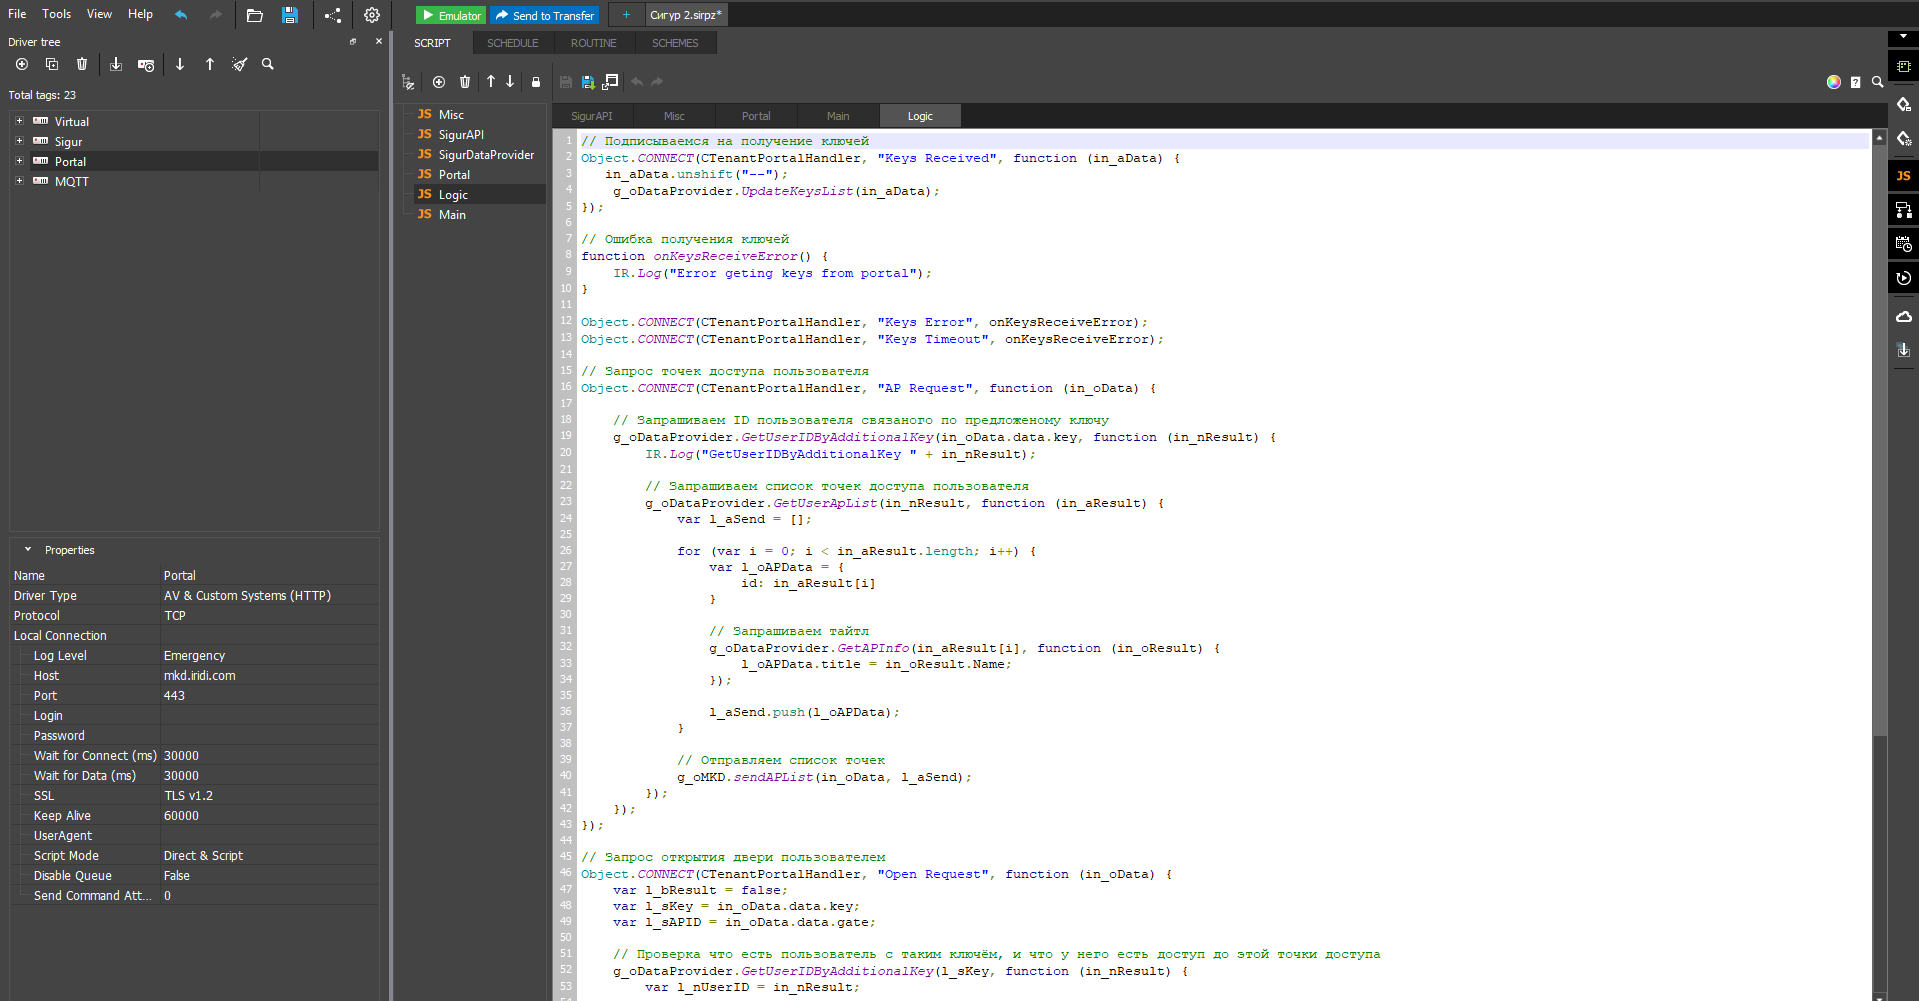The height and width of the screenshot is (1001, 1919).
Task: Open the JS scripts panel in right sidebar
Action: [1903, 176]
